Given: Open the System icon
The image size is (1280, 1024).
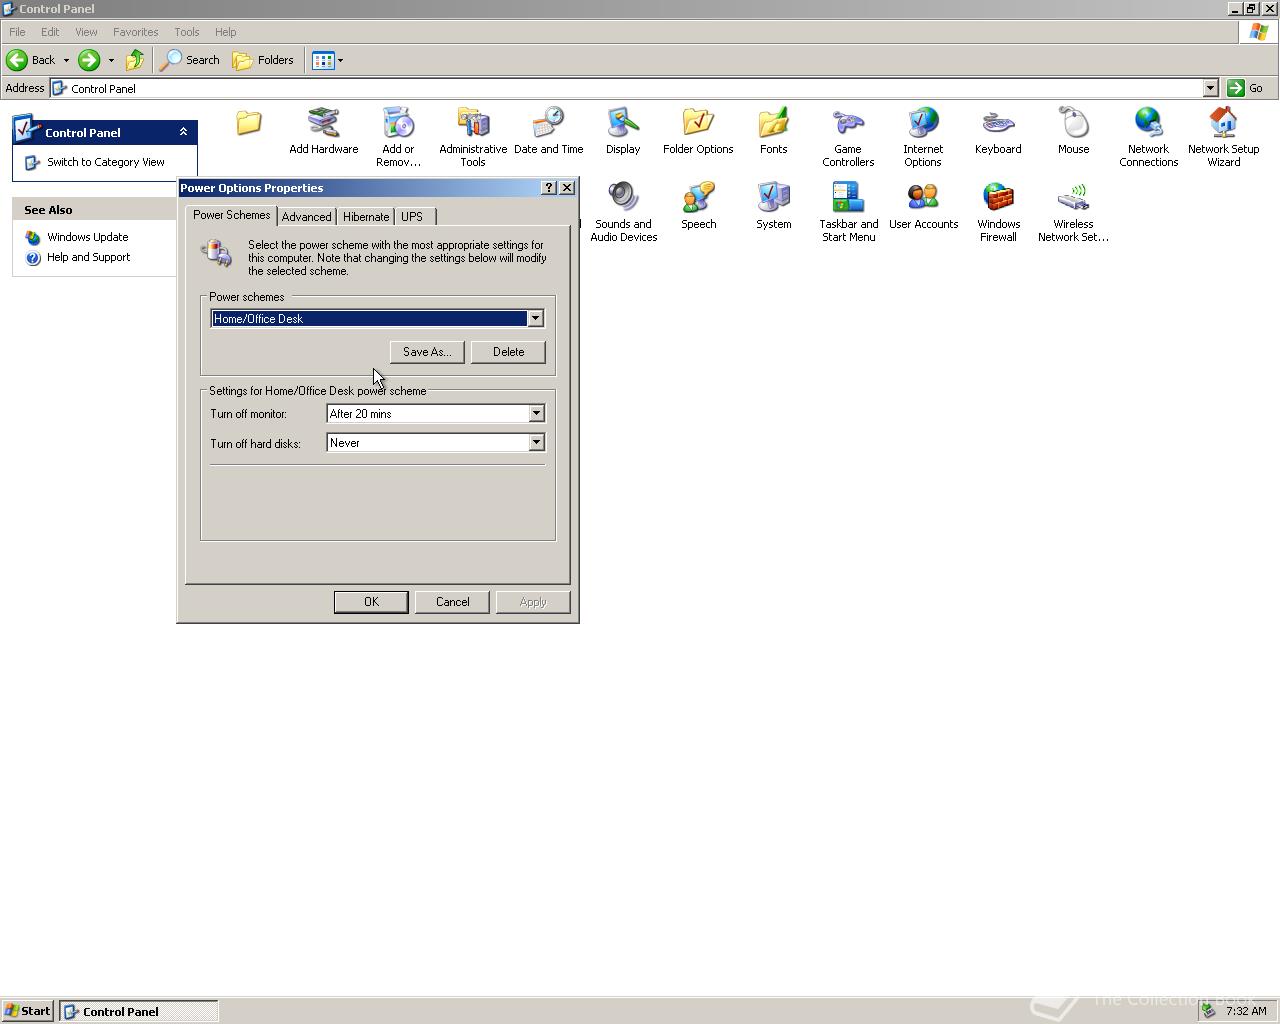Looking at the screenshot, I should pos(773,206).
